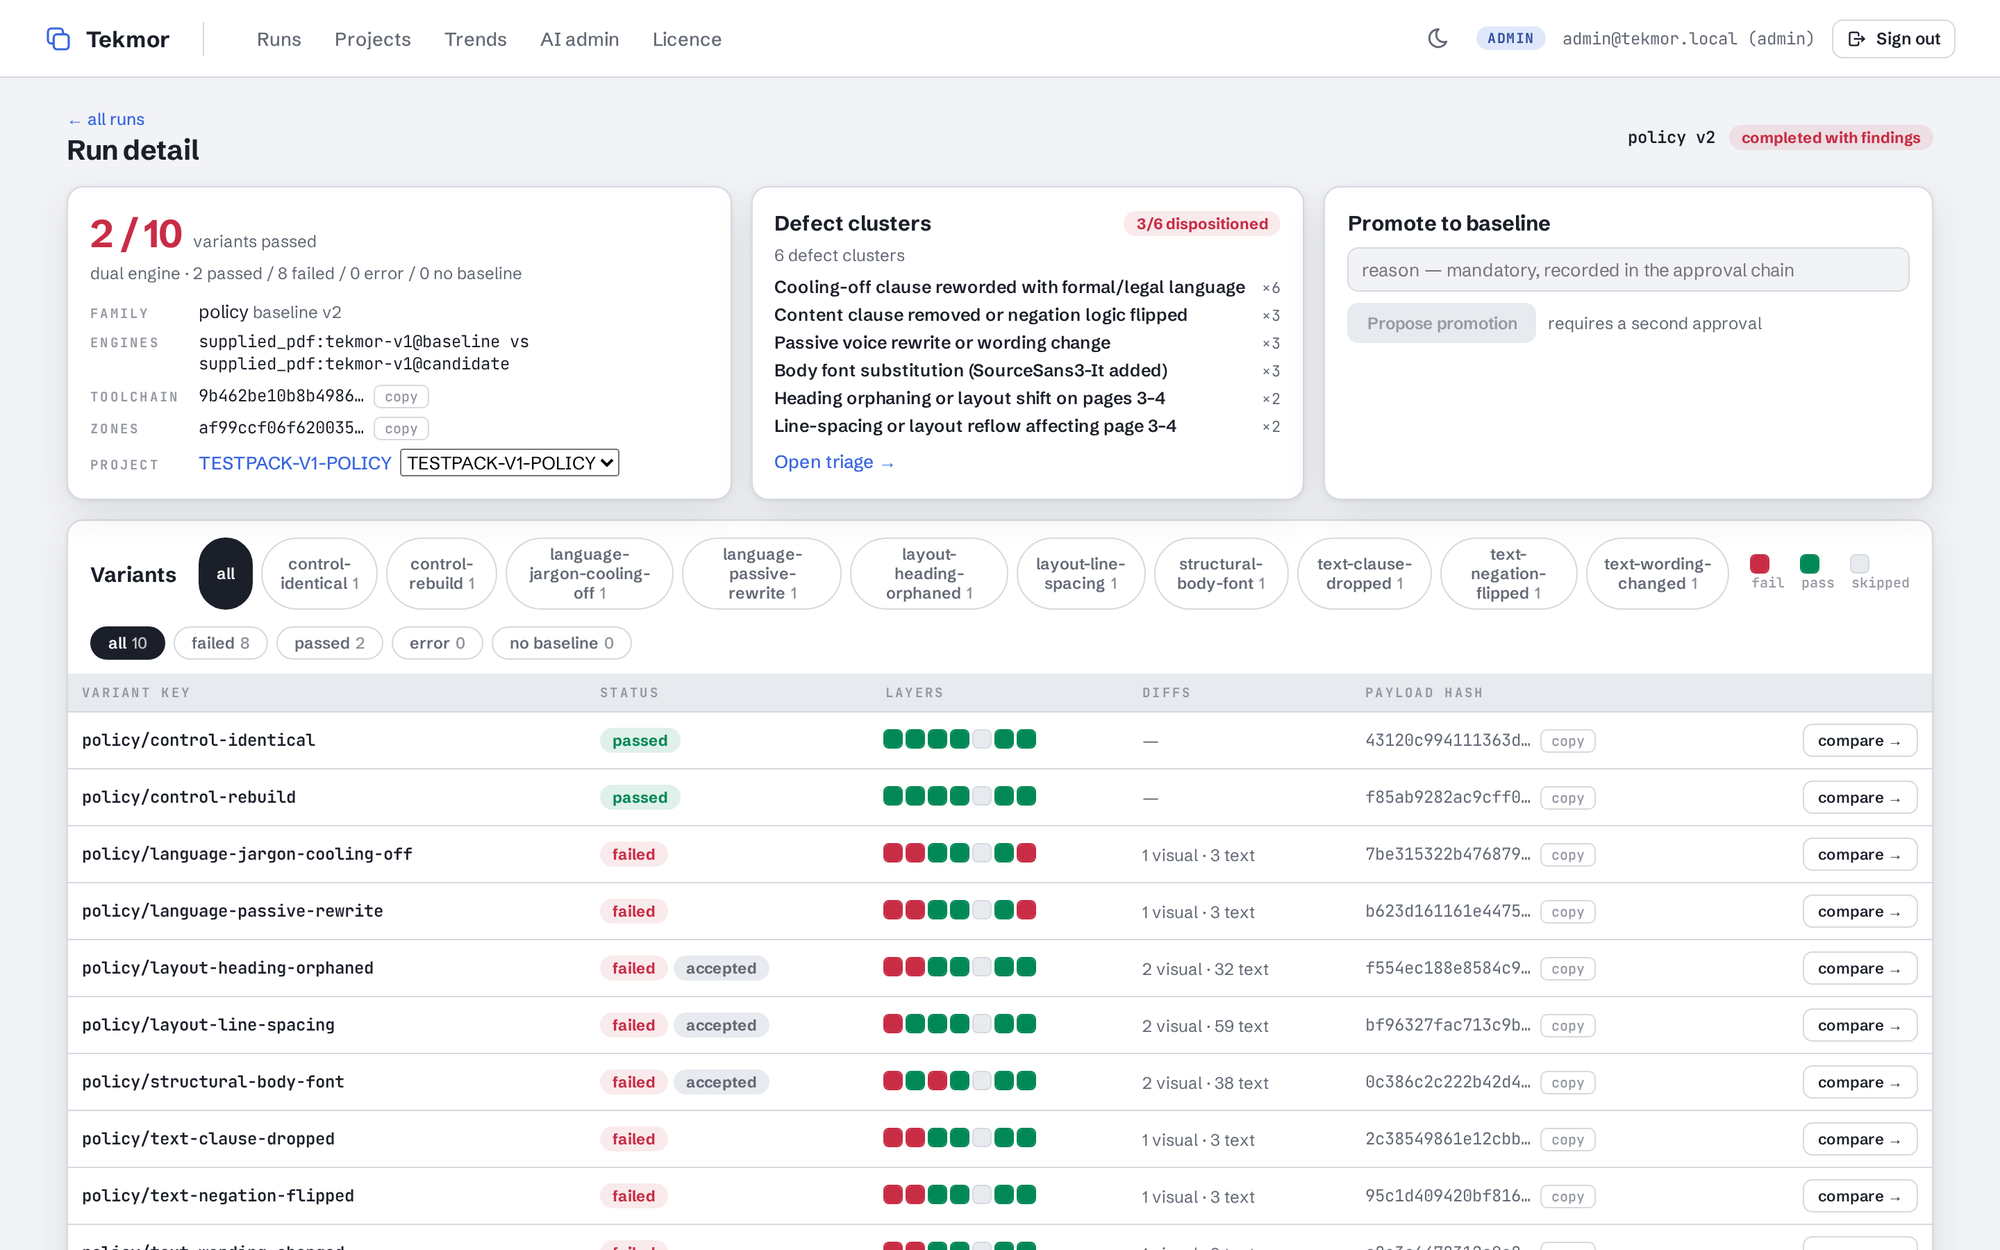Filter by control-identical variant

click(319, 574)
